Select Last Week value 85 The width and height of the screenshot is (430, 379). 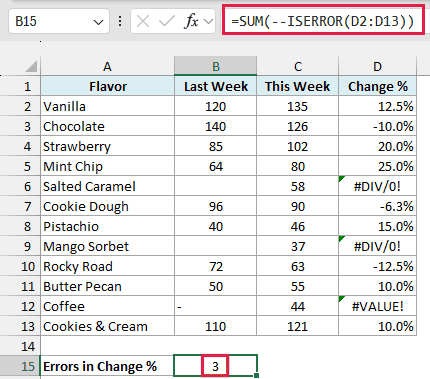(x=215, y=146)
